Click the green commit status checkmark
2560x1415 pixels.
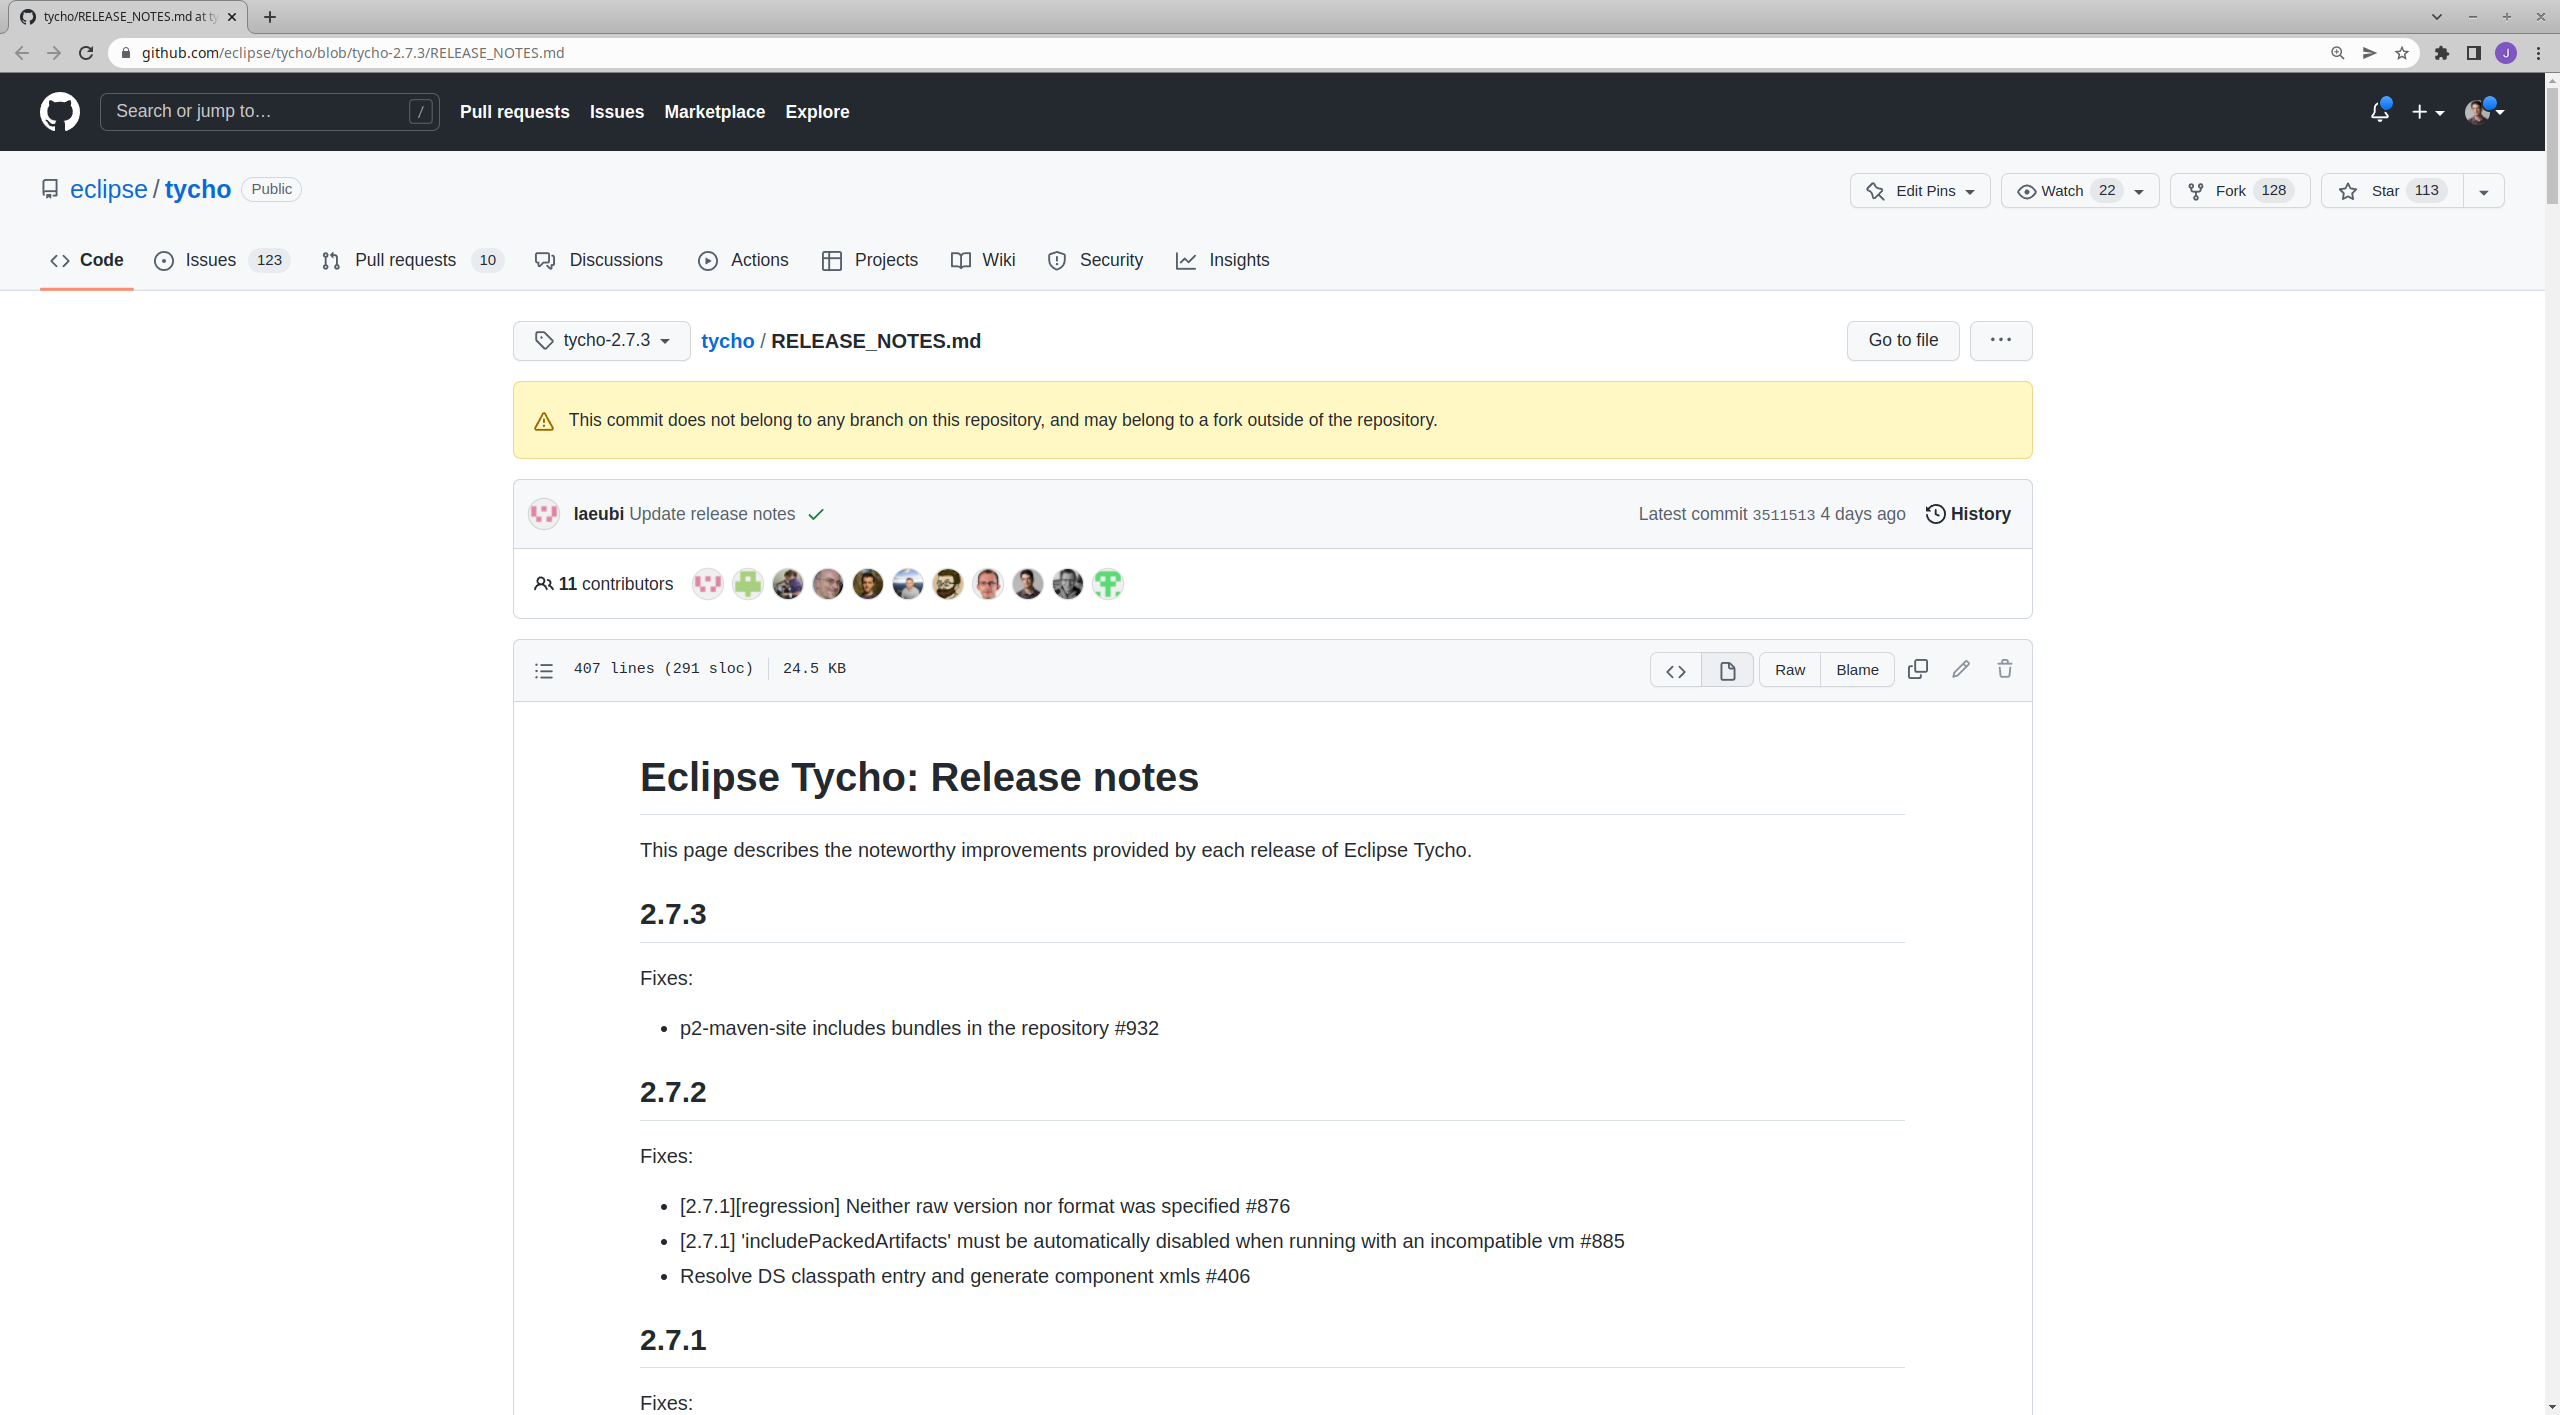(816, 514)
